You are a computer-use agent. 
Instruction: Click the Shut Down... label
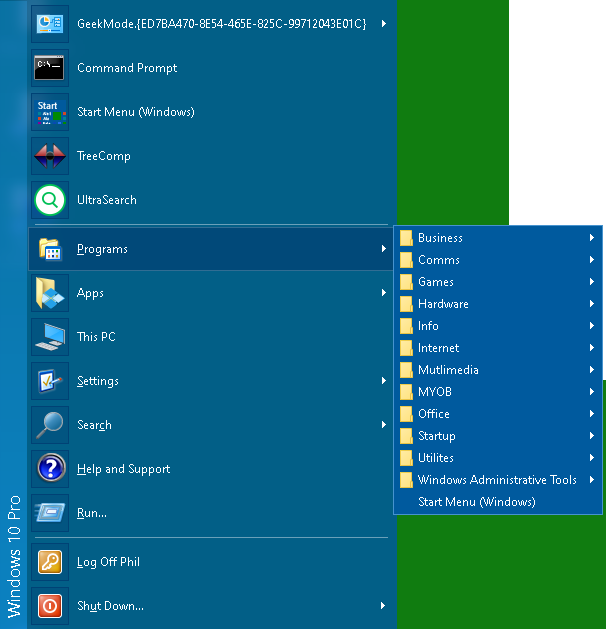point(110,606)
